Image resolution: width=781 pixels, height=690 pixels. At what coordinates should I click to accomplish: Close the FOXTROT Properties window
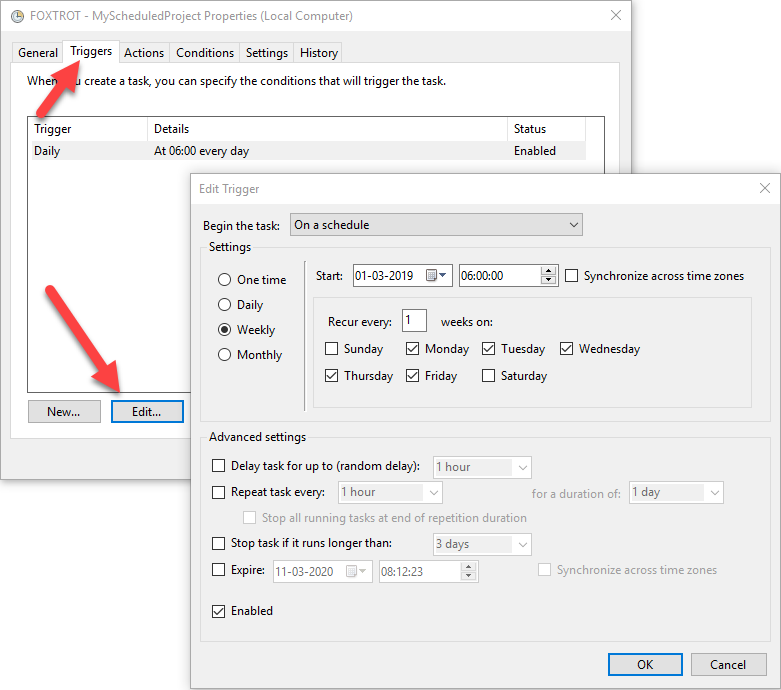tap(616, 15)
